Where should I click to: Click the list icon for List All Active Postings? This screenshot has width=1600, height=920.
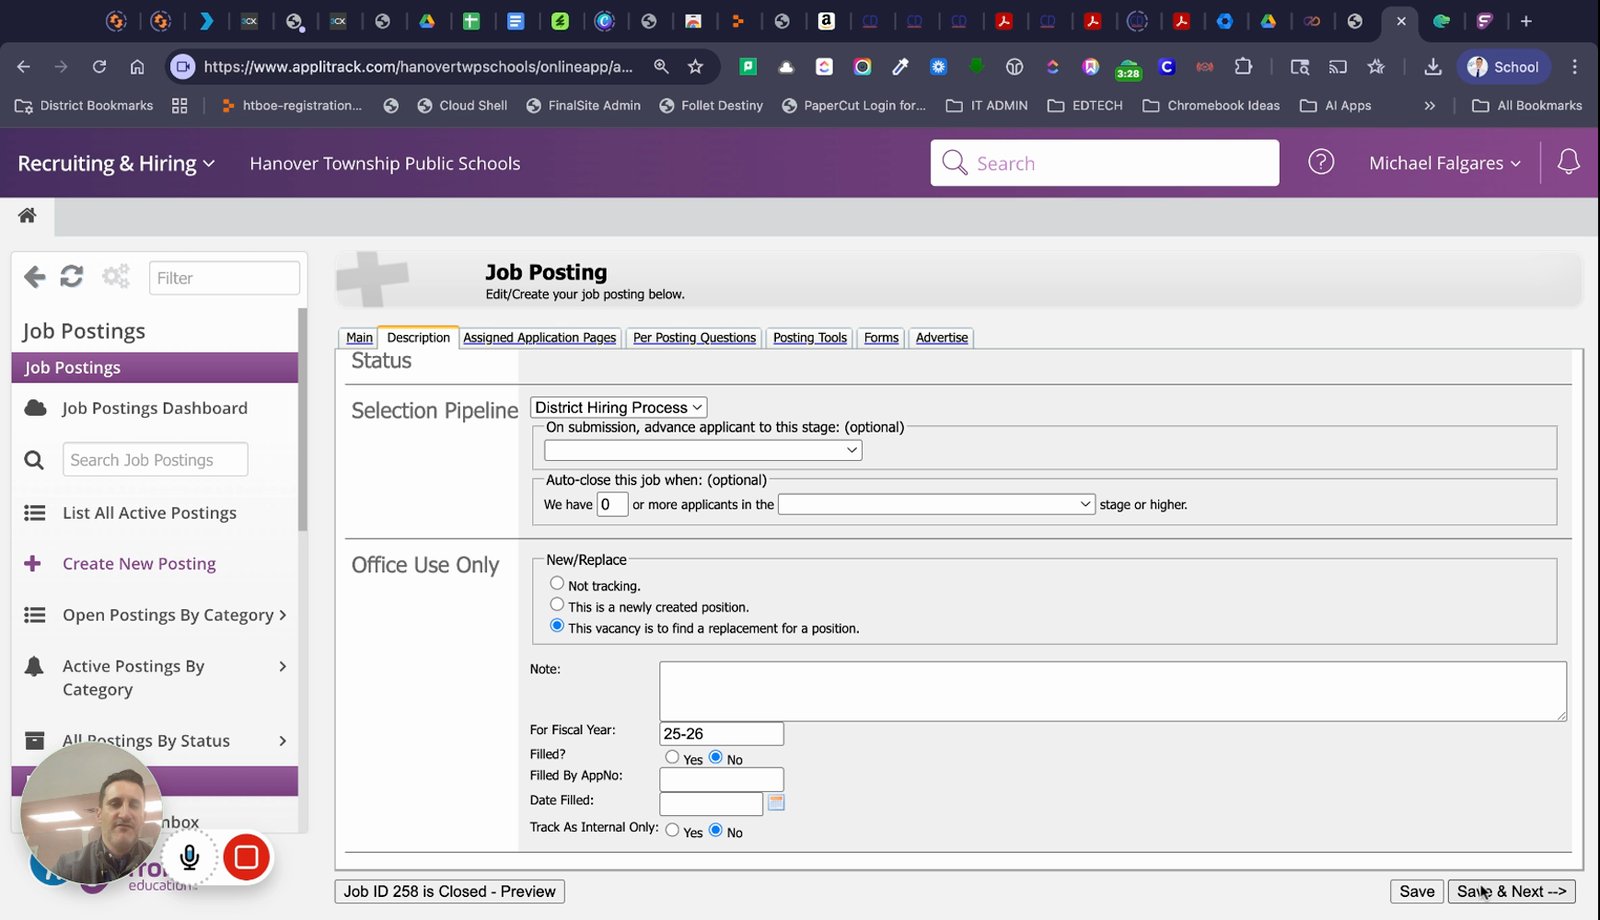[x=35, y=513]
